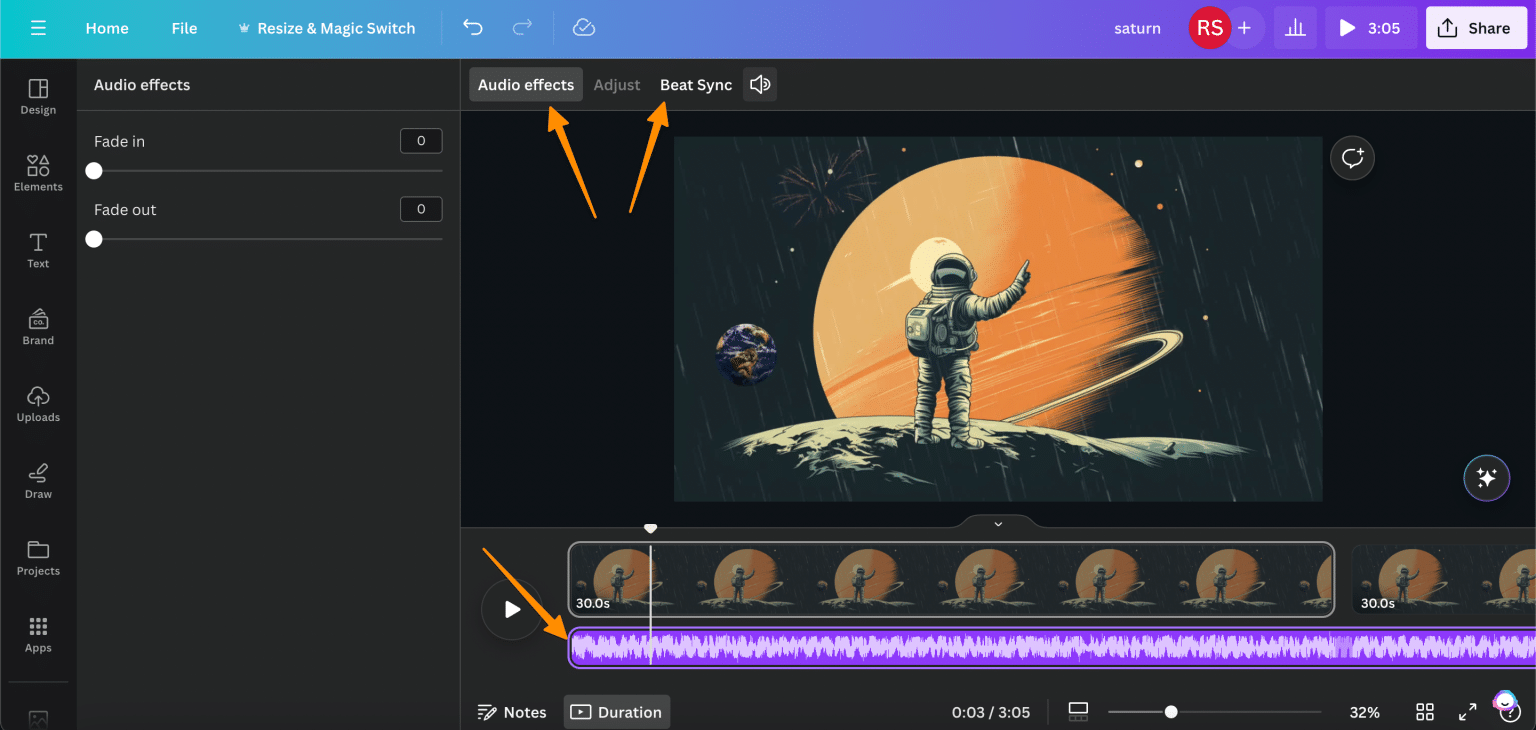Screen dimensions: 1536x730
Task: Open the Duration dropdown
Action: point(616,711)
